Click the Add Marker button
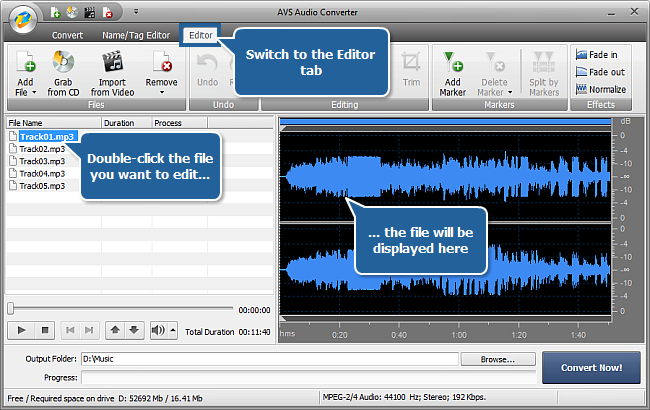650x410 pixels. tap(453, 73)
